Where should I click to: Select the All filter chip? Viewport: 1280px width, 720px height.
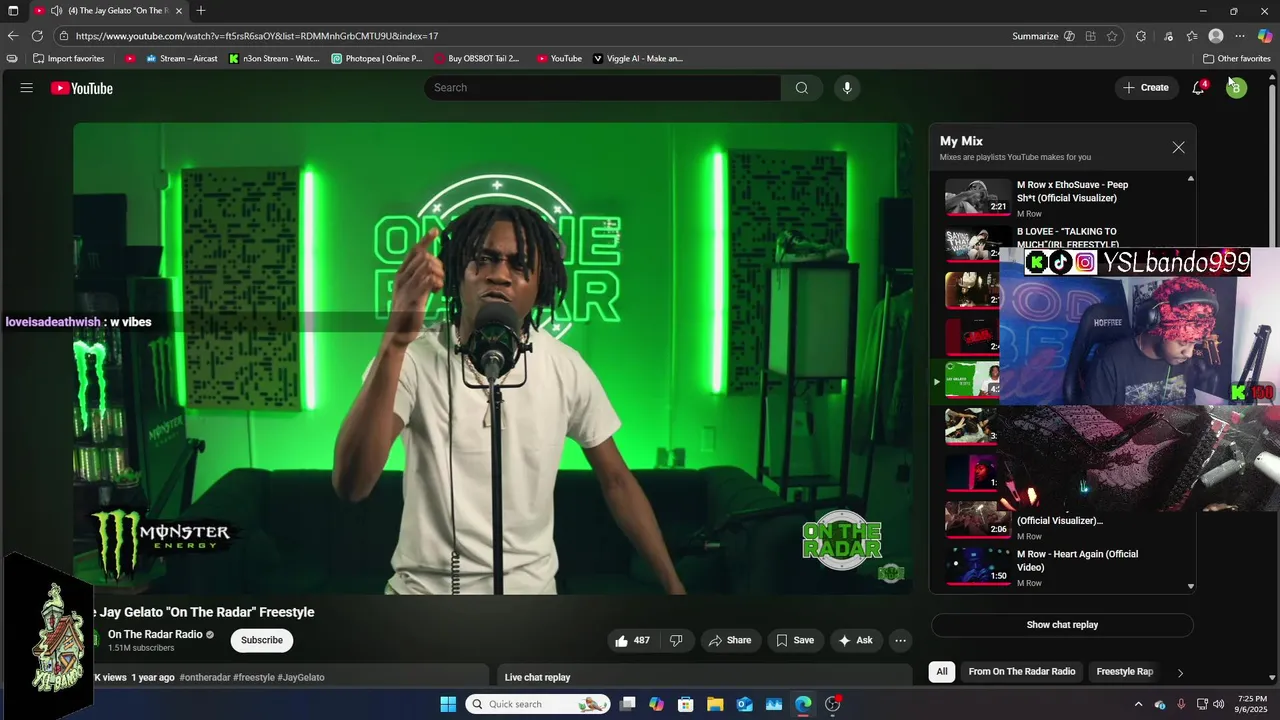[942, 672]
